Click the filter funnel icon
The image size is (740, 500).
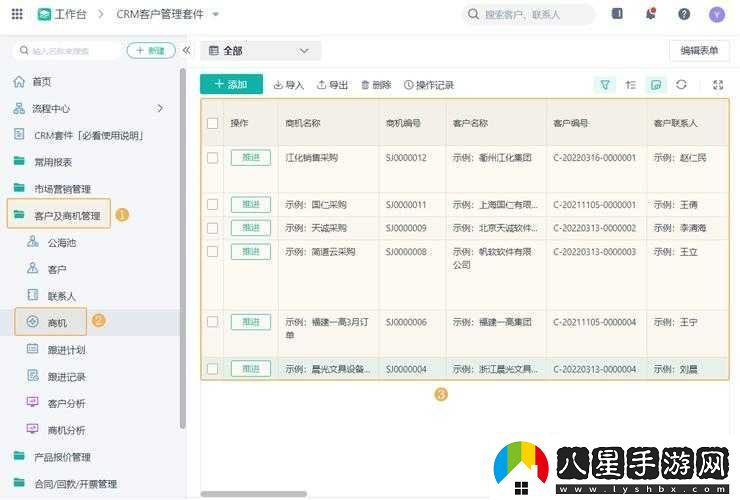605,85
